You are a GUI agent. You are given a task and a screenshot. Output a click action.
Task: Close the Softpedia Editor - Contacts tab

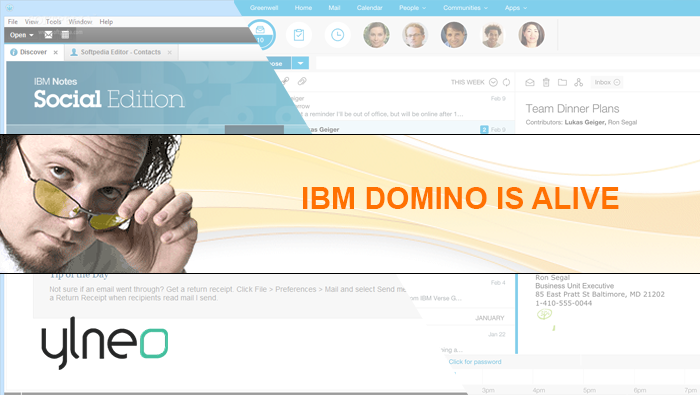(170, 52)
